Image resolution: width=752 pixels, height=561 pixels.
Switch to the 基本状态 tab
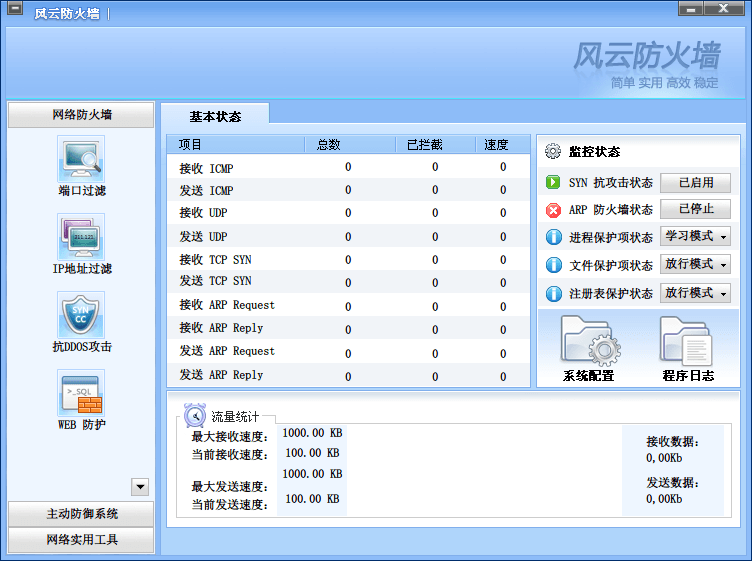pyautogui.click(x=215, y=117)
